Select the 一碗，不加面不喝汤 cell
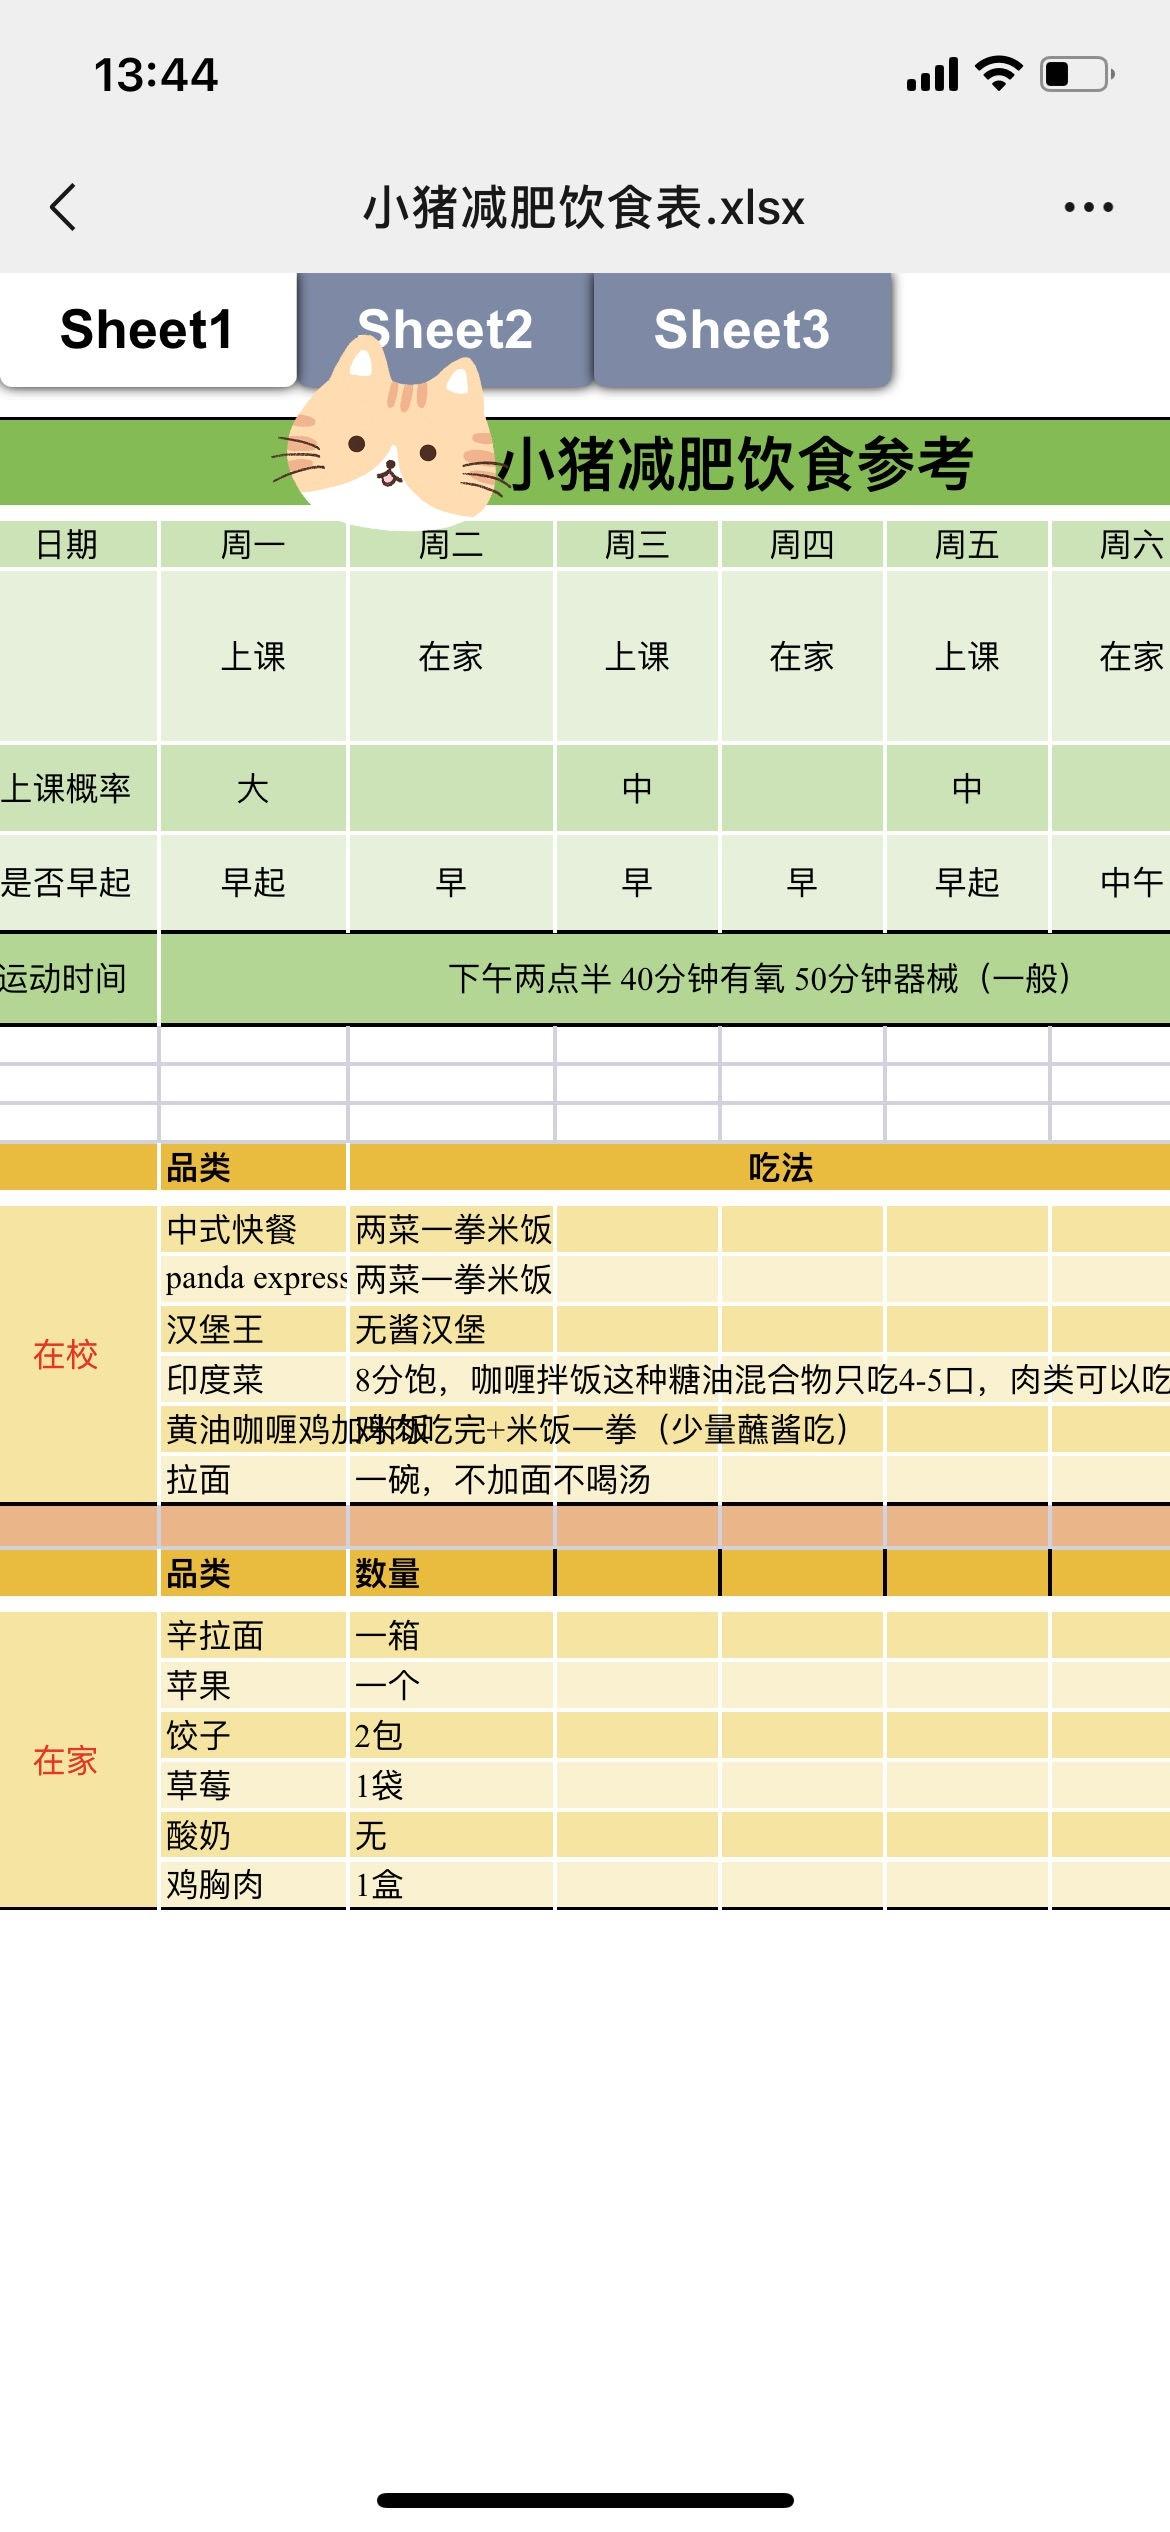 (503, 1479)
